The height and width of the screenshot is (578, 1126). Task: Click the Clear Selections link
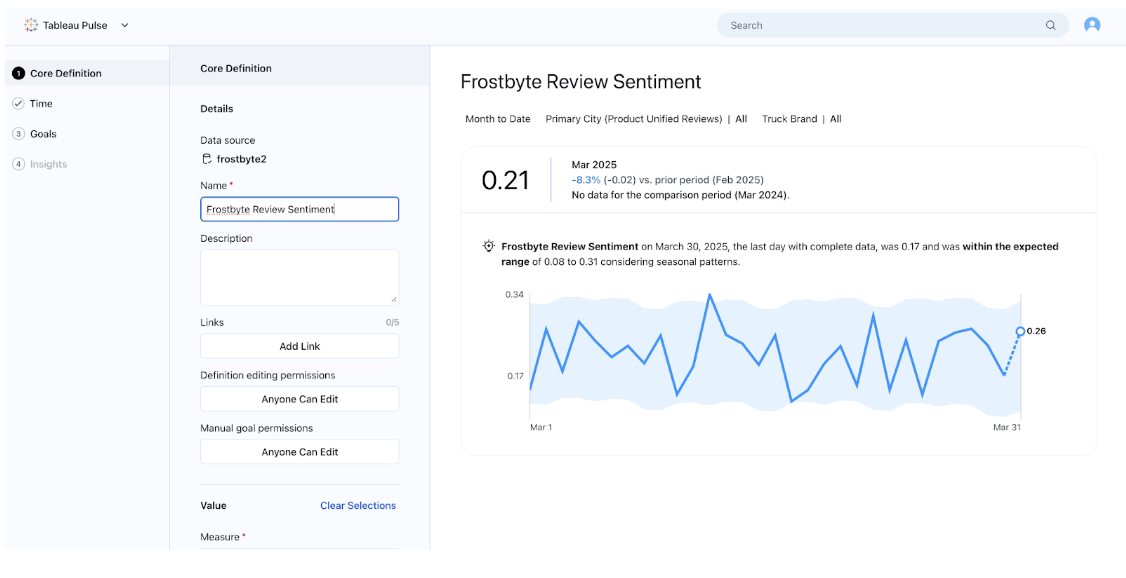357,506
